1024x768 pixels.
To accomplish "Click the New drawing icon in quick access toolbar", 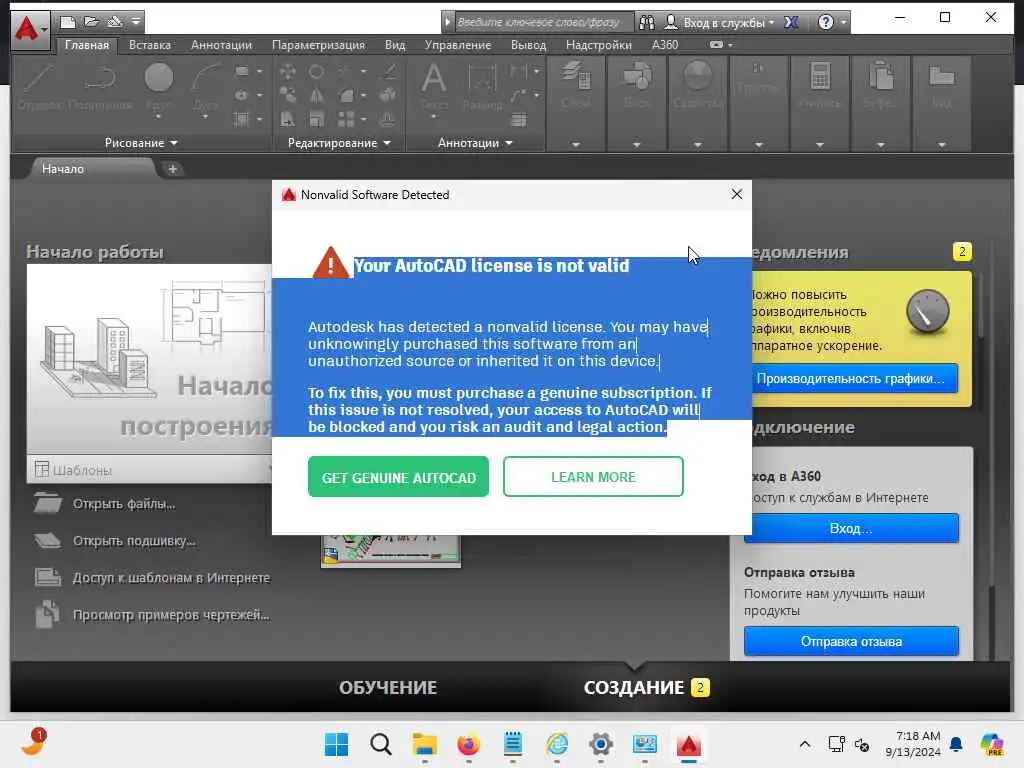I will tap(67, 22).
